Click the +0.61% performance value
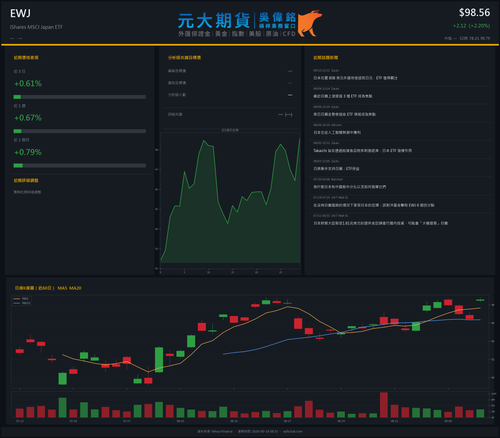This screenshot has height=438, width=500. pyautogui.click(x=28, y=83)
